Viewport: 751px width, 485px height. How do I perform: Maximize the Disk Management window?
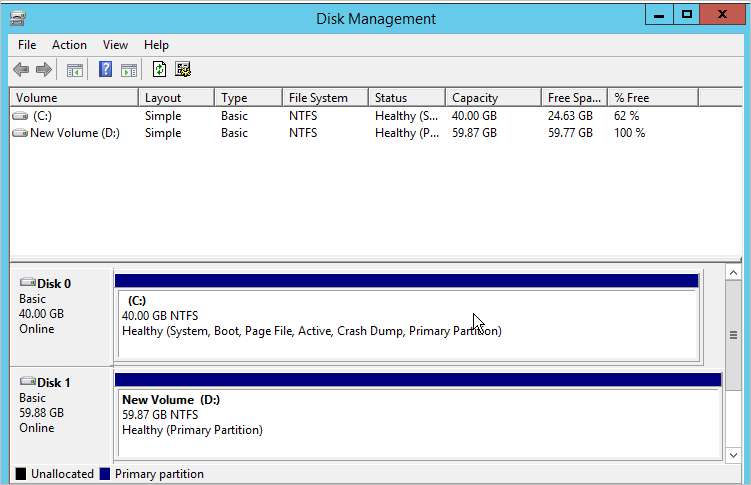point(686,15)
